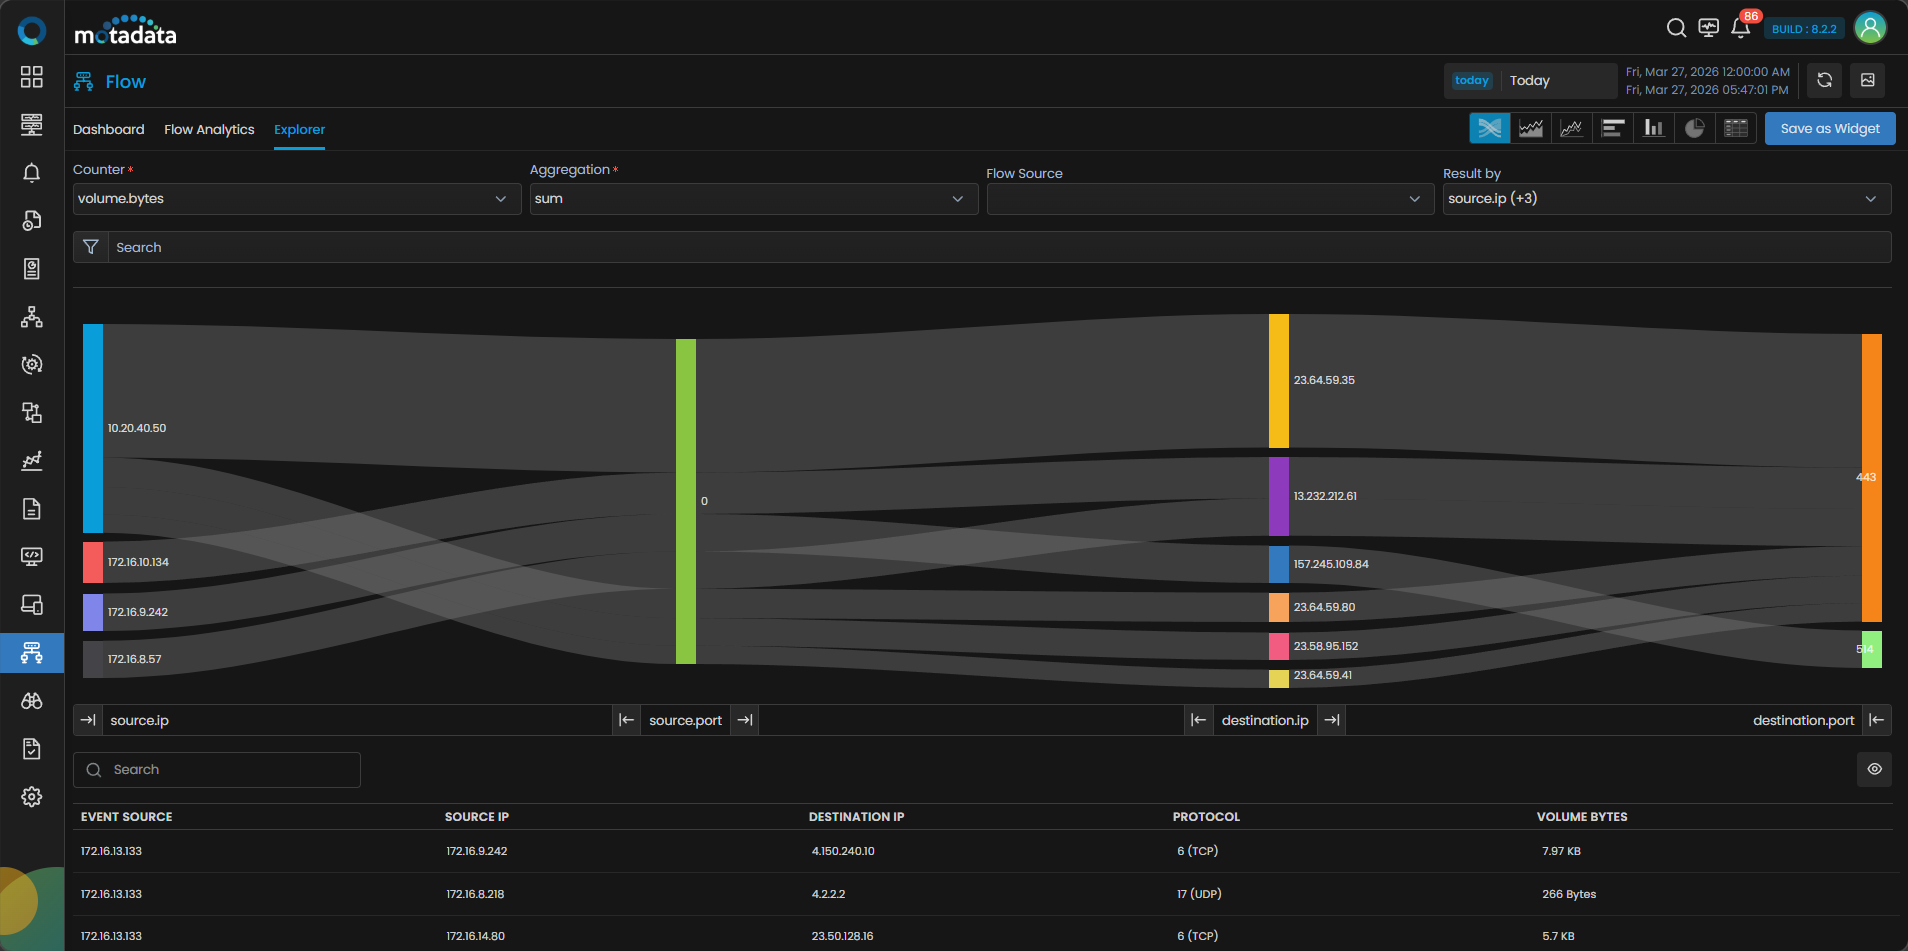Expand the Aggregation dropdown set to sum

753,199
